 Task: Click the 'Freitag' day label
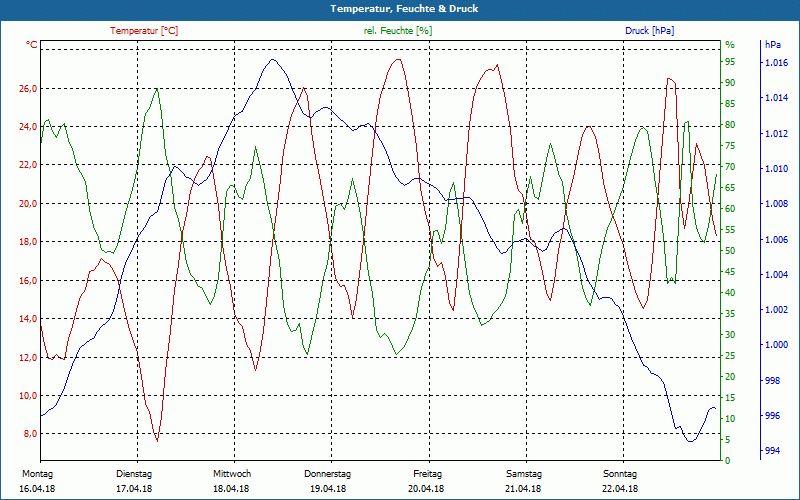[x=428, y=474]
